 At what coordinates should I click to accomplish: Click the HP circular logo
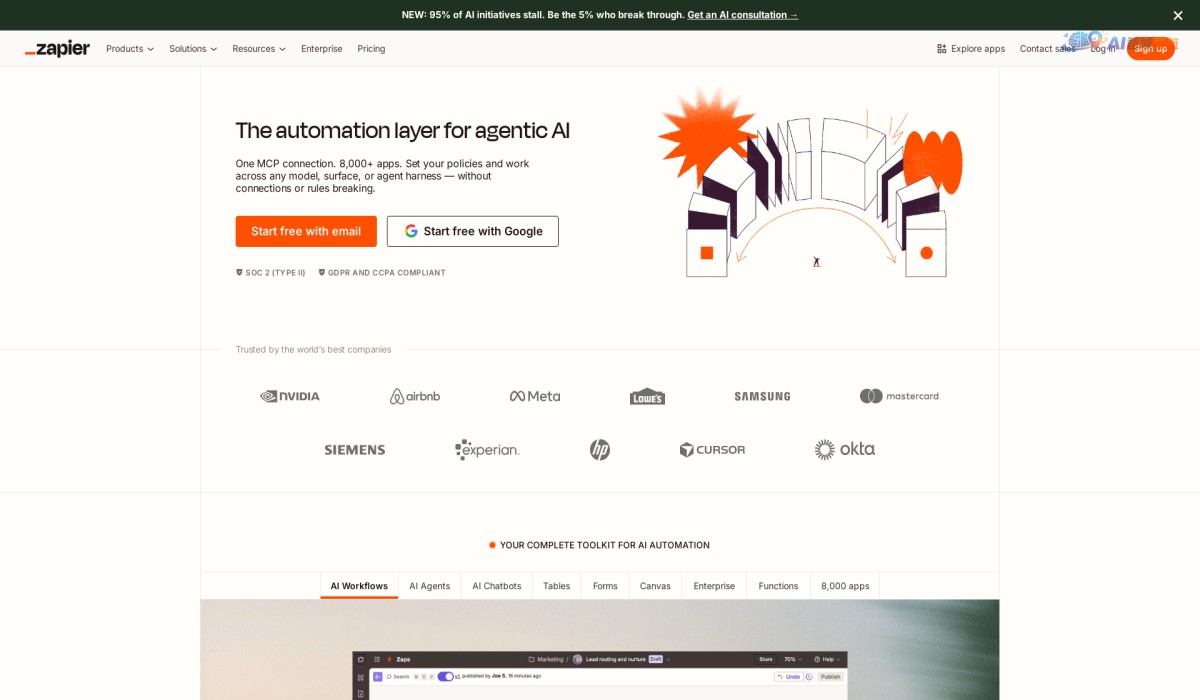click(600, 450)
